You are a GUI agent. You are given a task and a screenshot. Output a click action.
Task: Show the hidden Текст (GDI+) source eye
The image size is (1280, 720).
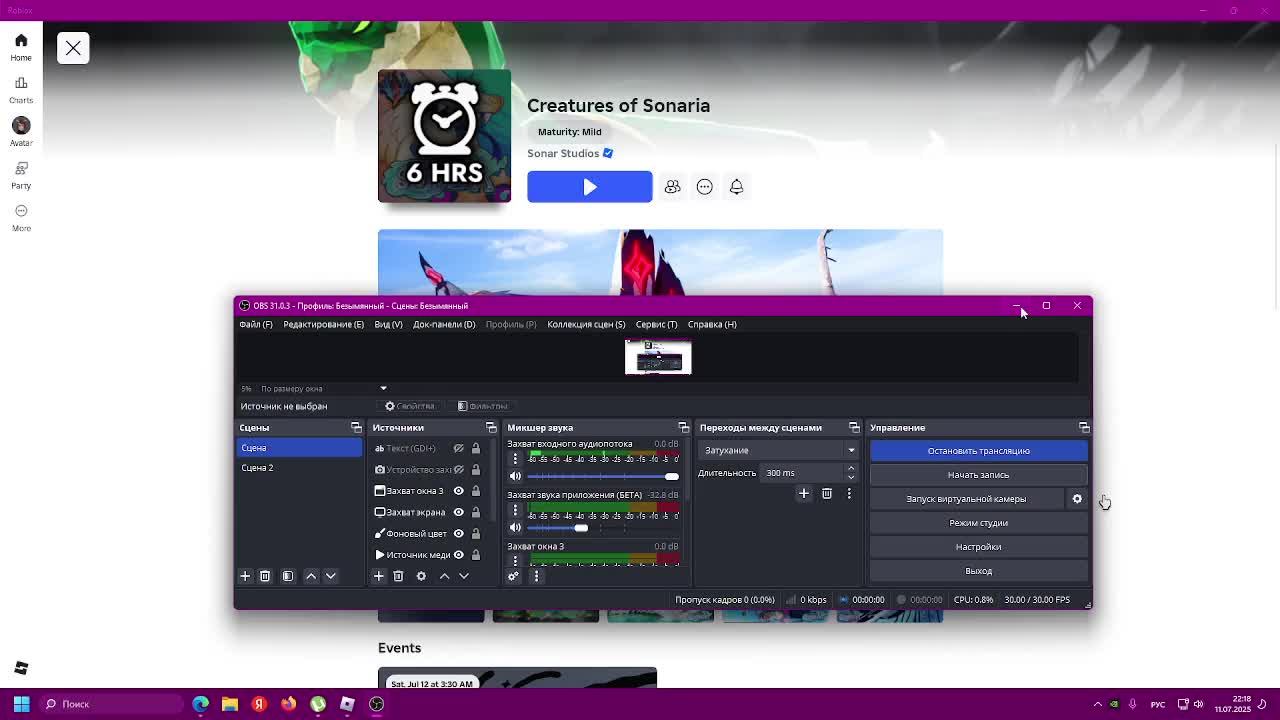tap(459, 448)
